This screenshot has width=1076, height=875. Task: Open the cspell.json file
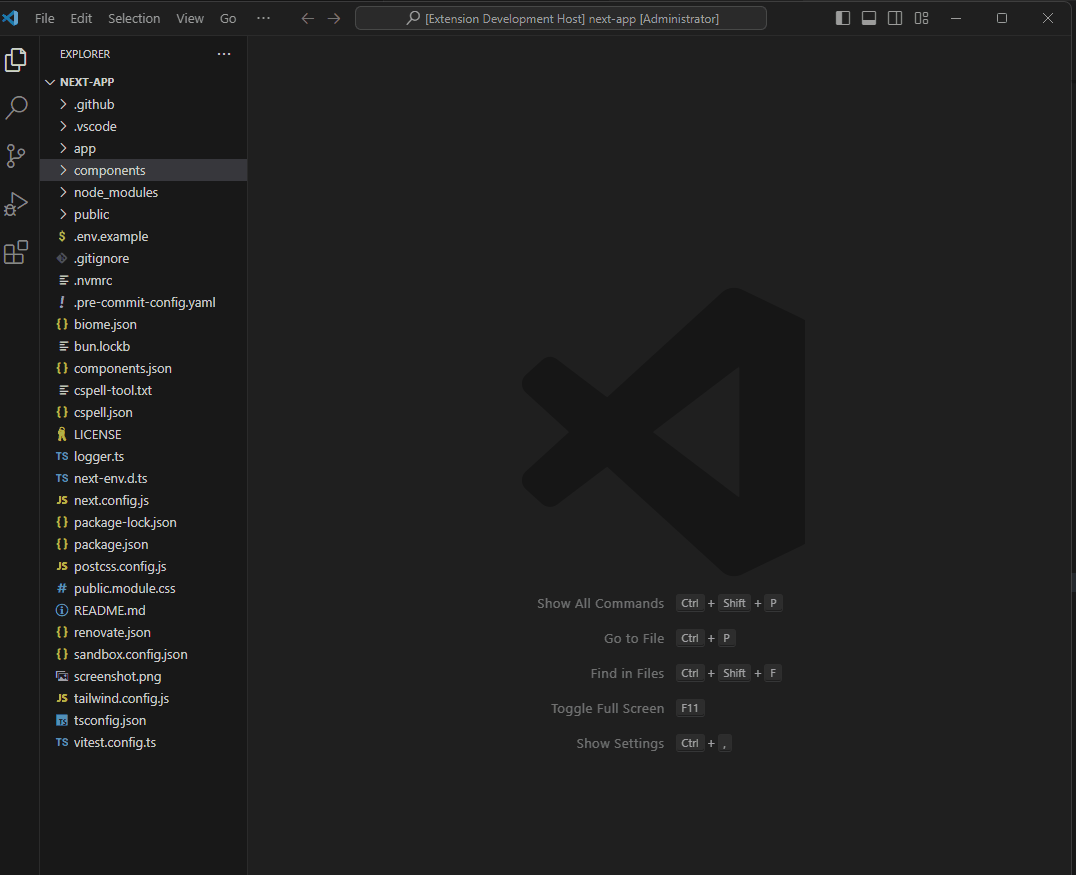143,412
